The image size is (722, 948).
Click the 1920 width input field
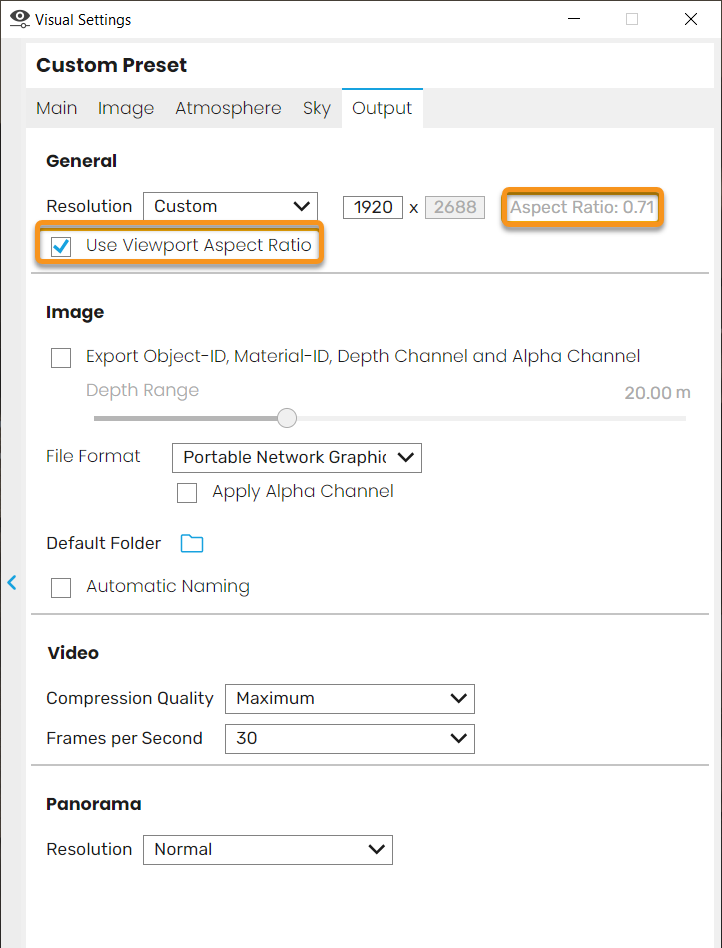click(x=372, y=207)
